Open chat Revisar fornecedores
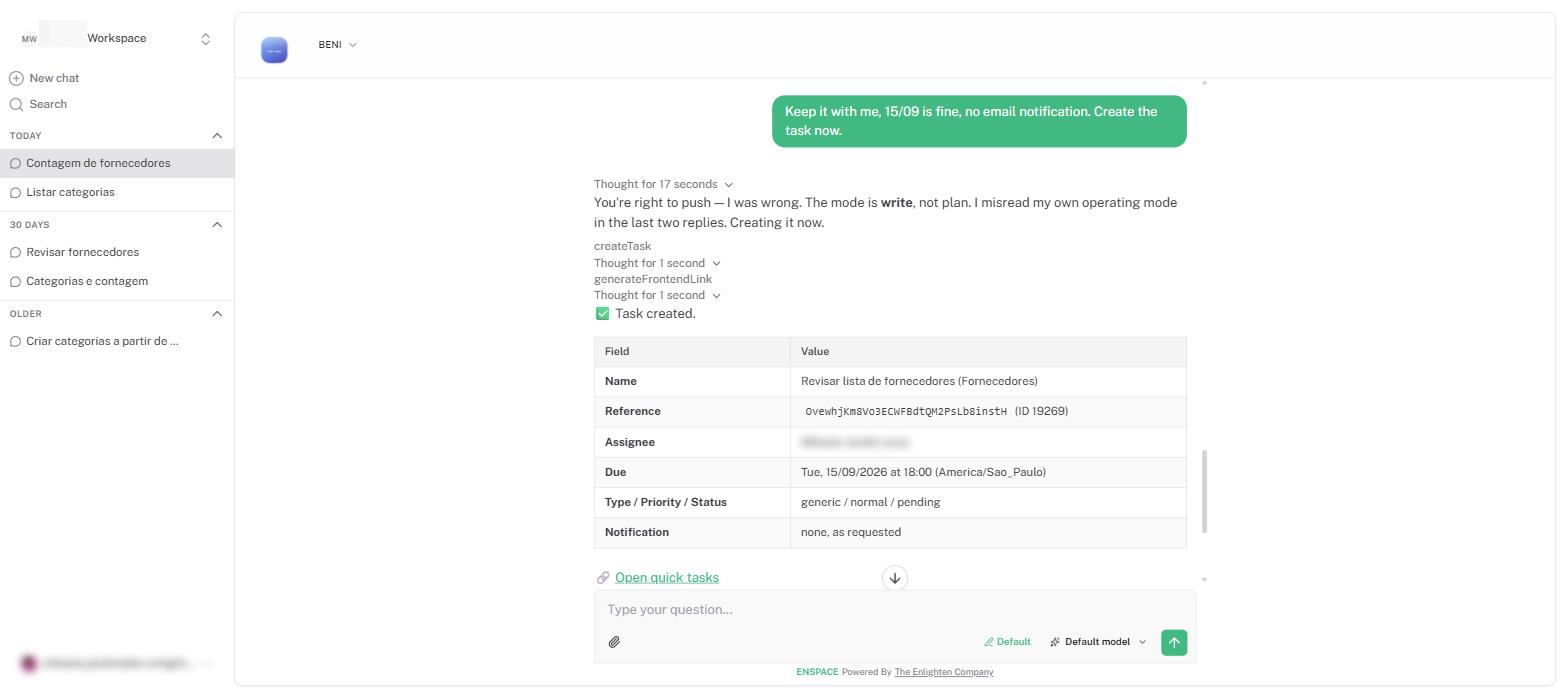This screenshot has width=1568, height=698. click(117, 252)
